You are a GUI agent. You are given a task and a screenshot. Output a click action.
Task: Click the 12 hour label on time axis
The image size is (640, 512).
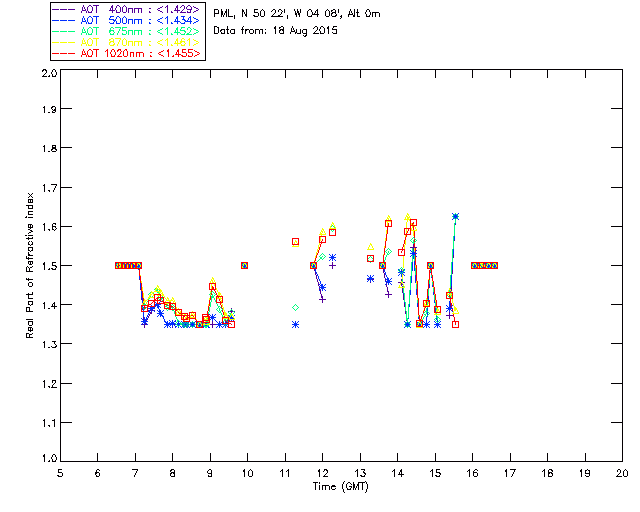[322, 473]
